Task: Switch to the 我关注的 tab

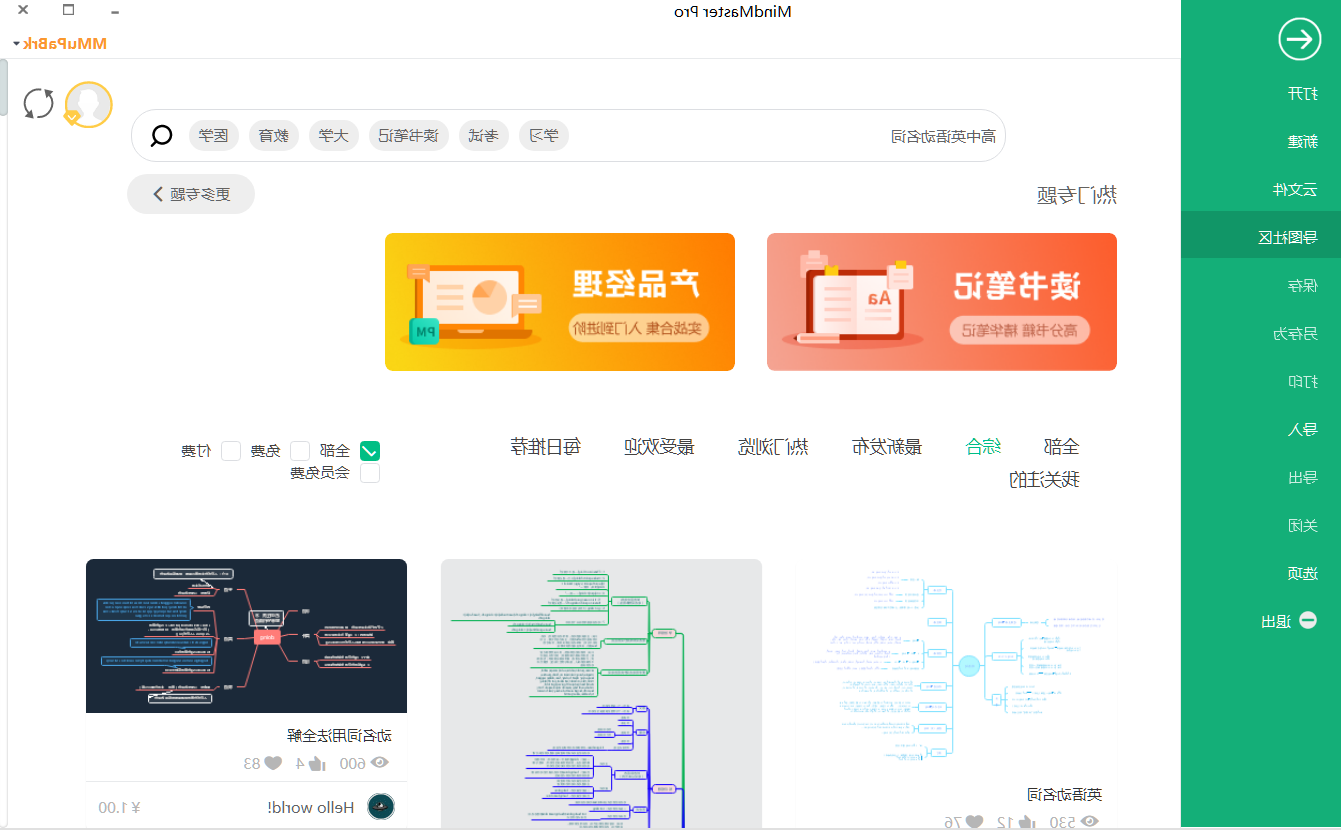Action: click(1044, 480)
